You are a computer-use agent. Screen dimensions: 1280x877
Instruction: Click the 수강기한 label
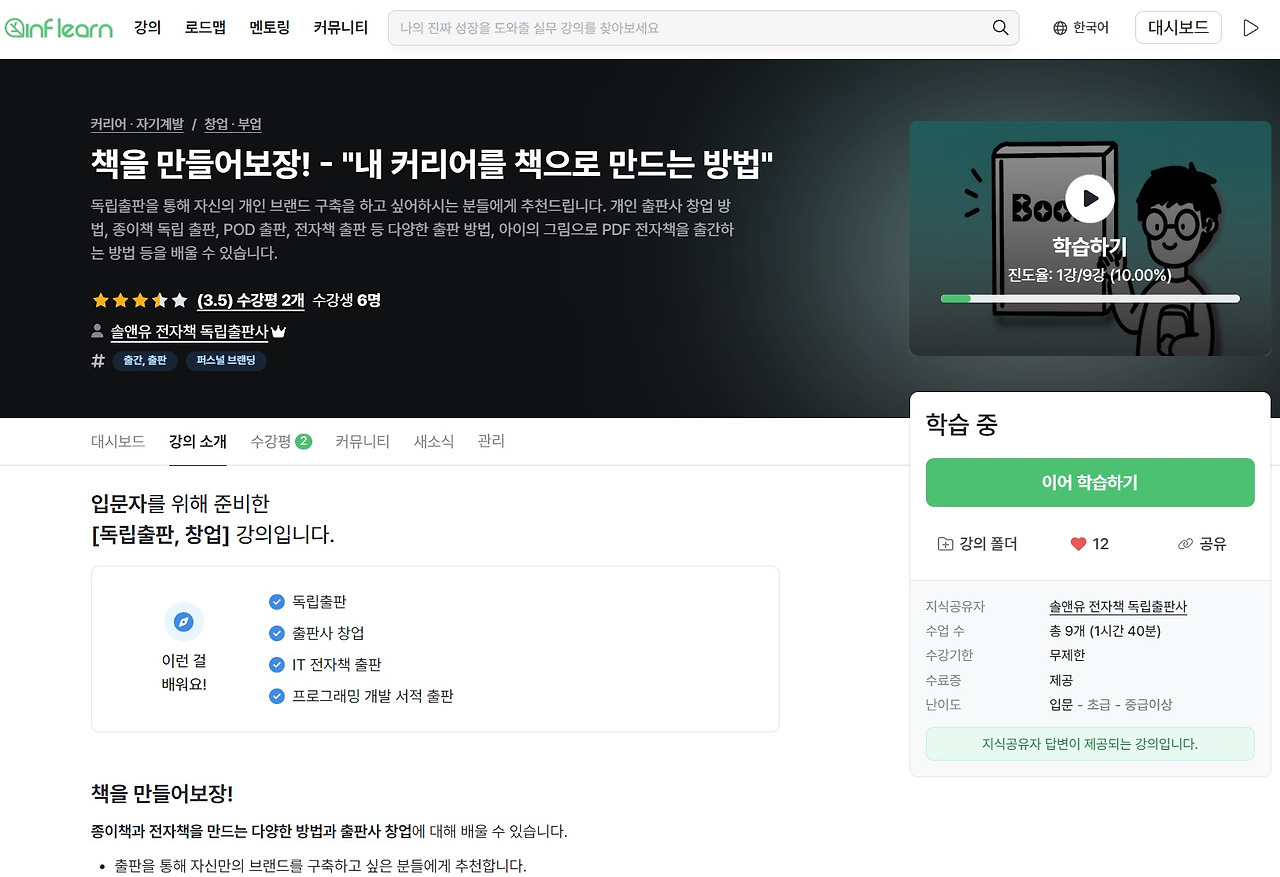coord(949,655)
